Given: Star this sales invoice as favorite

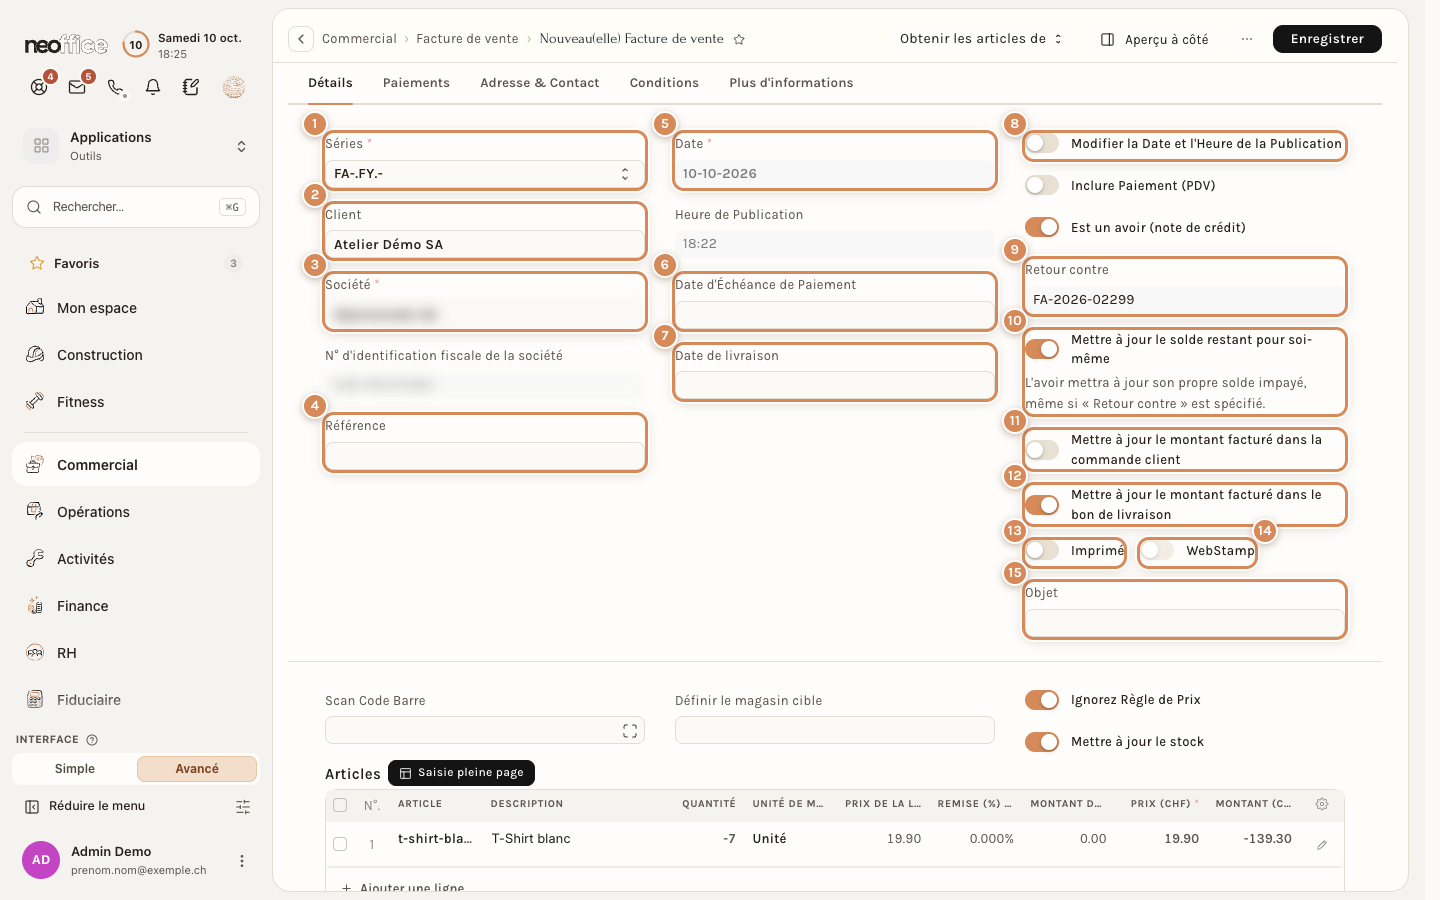Looking at the screenshot, I should (739, 39).
